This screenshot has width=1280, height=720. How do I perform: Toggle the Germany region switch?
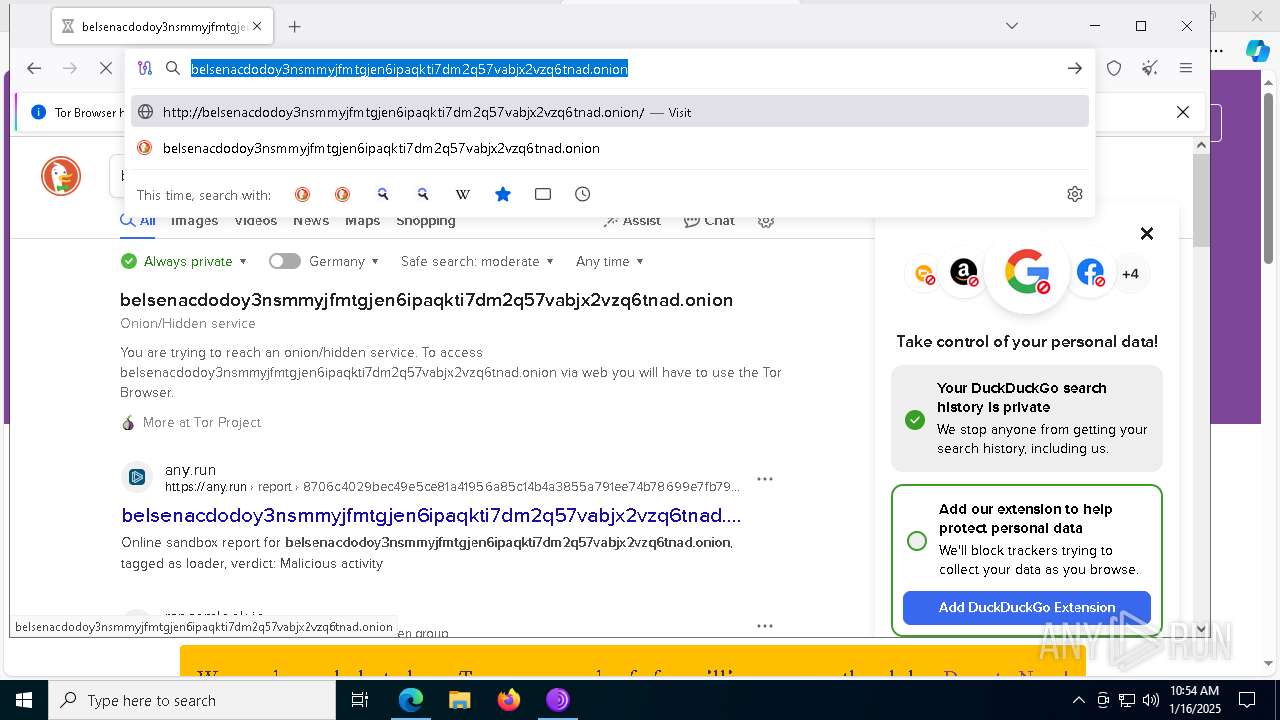tap(284, 261)
